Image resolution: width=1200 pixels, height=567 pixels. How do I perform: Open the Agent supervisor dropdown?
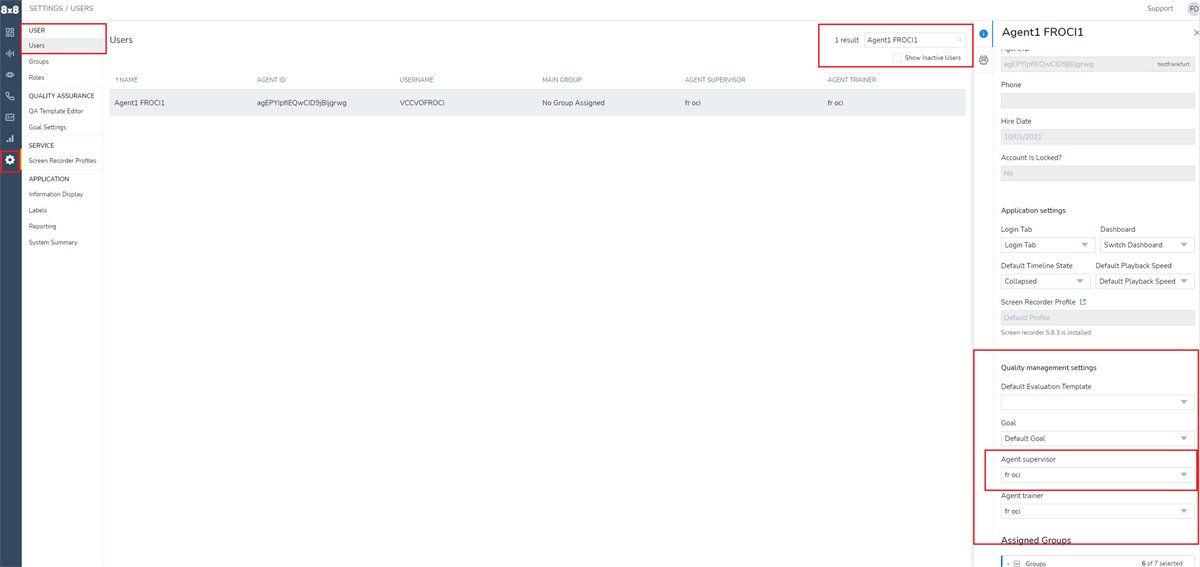pyautogui.click(x=1098, y=475)
